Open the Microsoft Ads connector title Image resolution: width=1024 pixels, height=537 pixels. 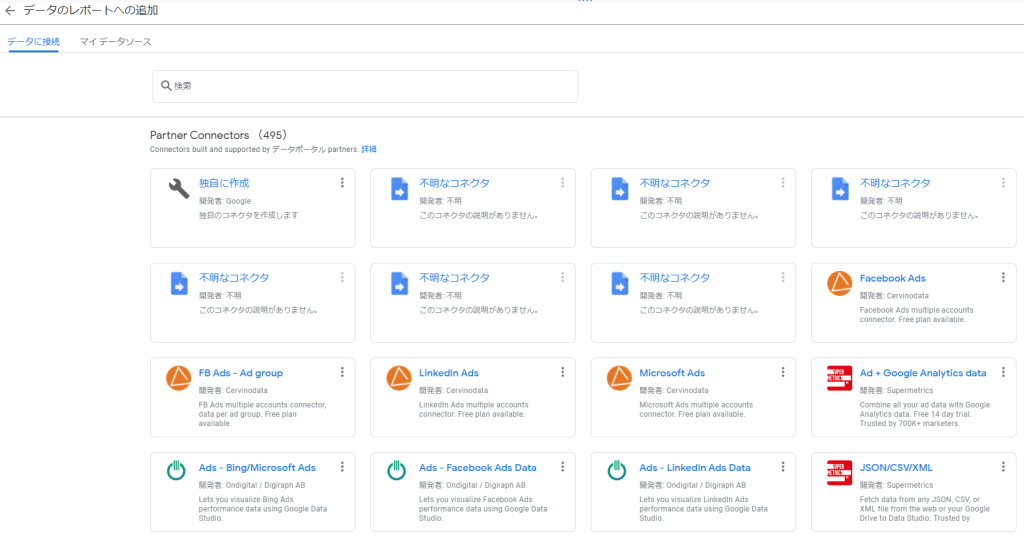pyautogui.click(x=672, y=373)
